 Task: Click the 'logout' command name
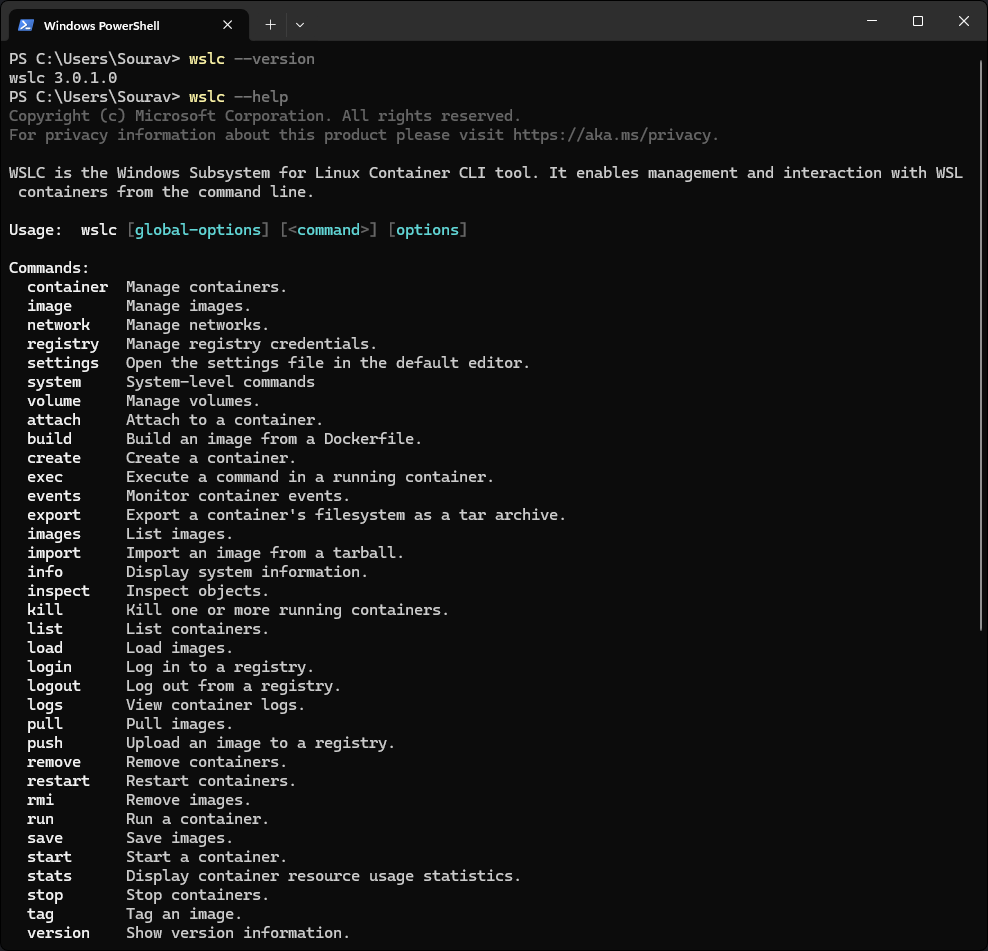[x=54, y=686]
